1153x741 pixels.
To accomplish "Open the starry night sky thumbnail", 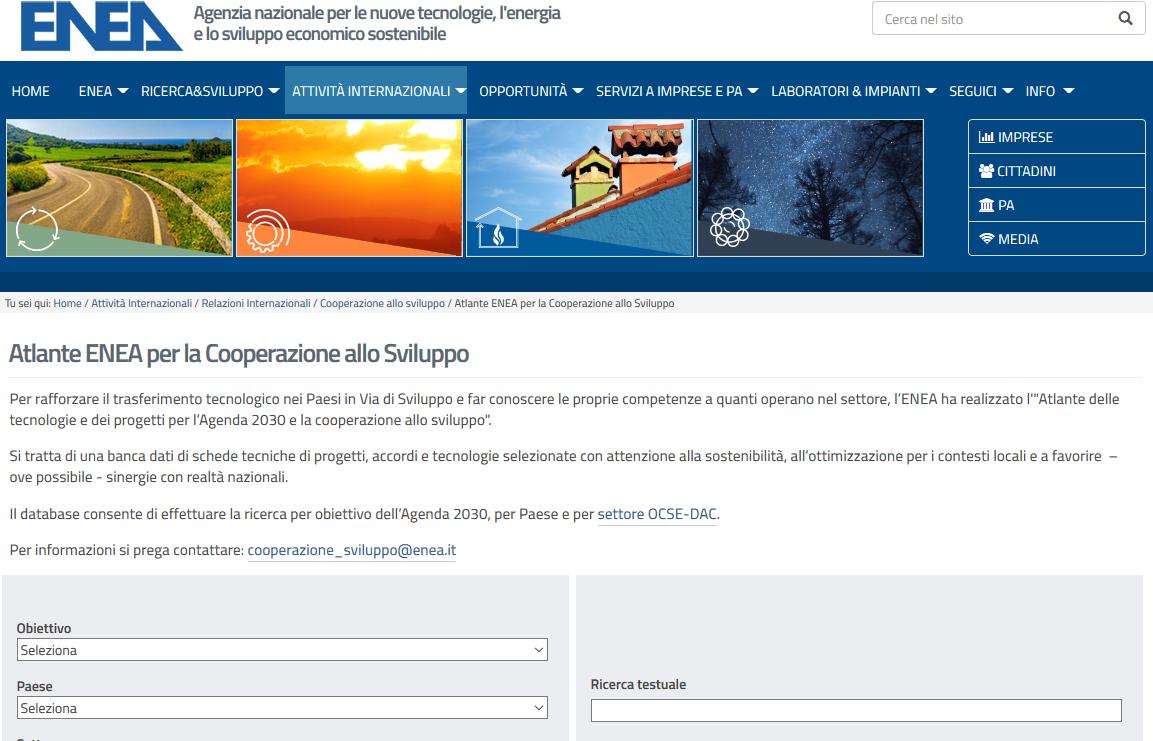I will (x=810, y=187).
